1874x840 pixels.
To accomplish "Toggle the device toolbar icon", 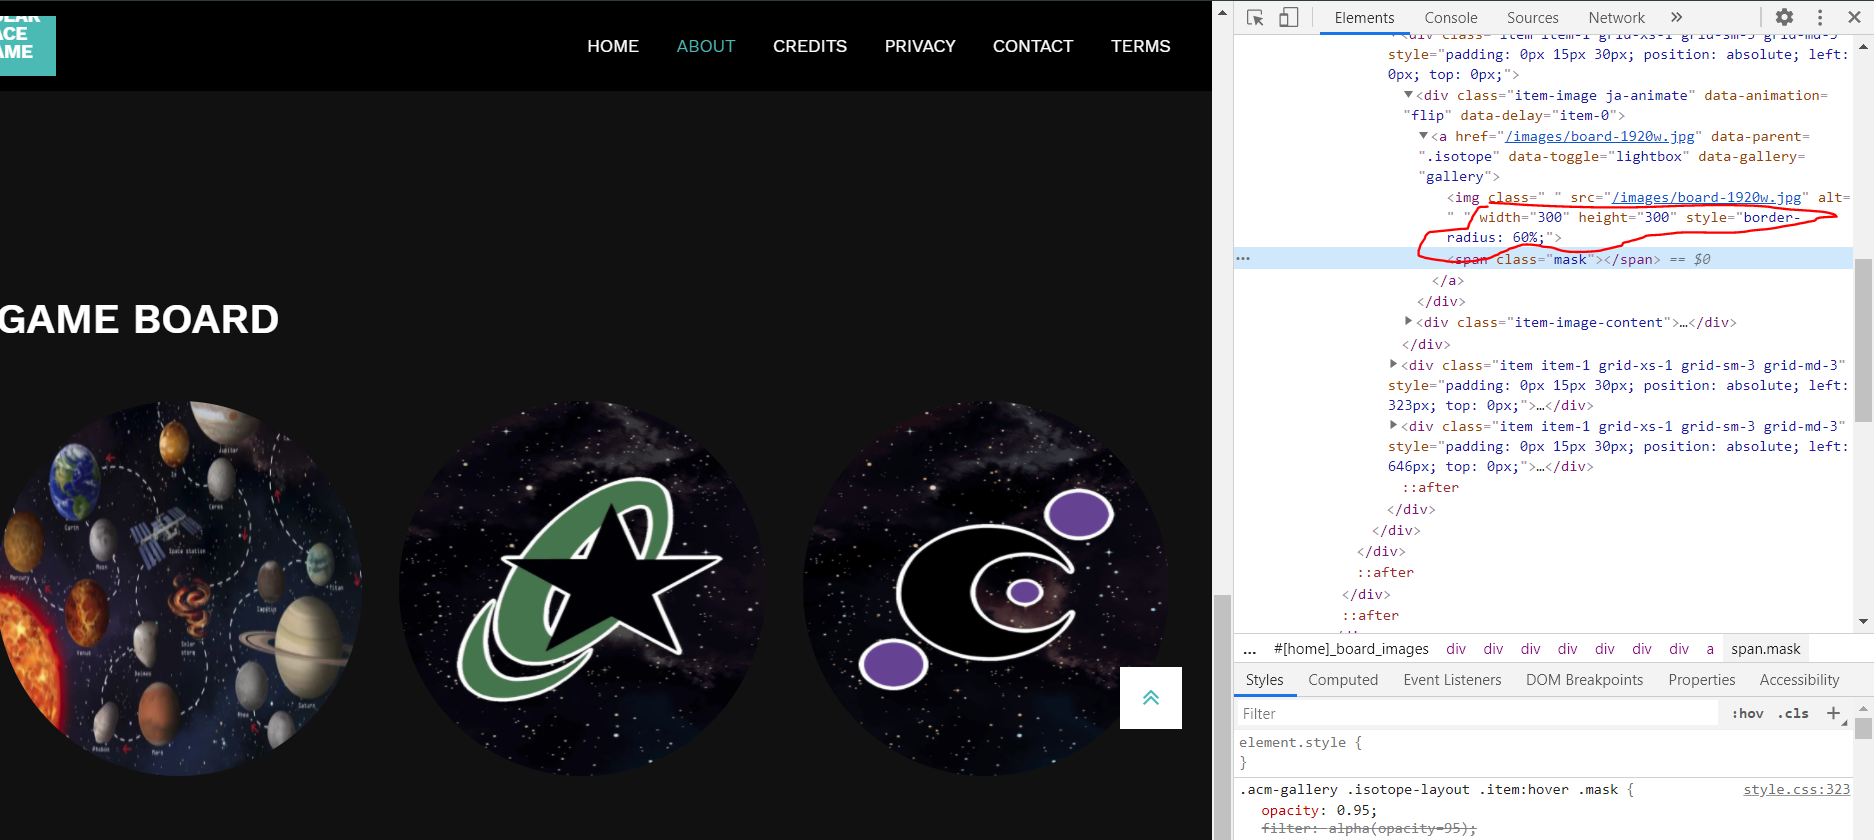I will pyautogui.click(x=1289, y=17).
